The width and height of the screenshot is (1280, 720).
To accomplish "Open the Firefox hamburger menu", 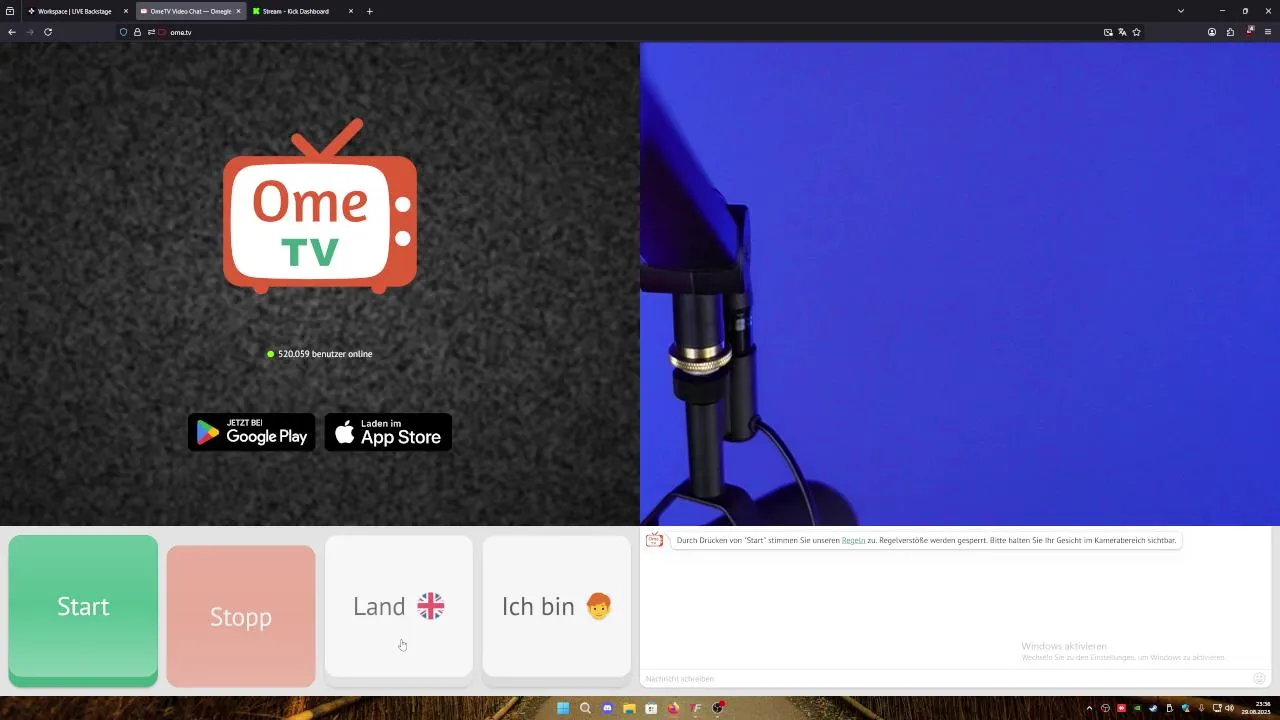I will (1268, 32).
